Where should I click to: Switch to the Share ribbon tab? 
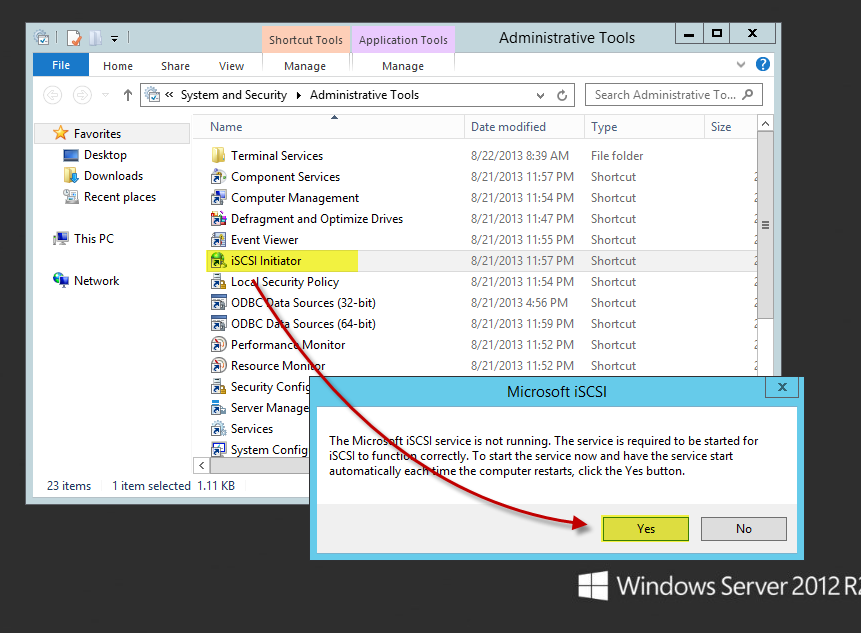coord(175,66)
